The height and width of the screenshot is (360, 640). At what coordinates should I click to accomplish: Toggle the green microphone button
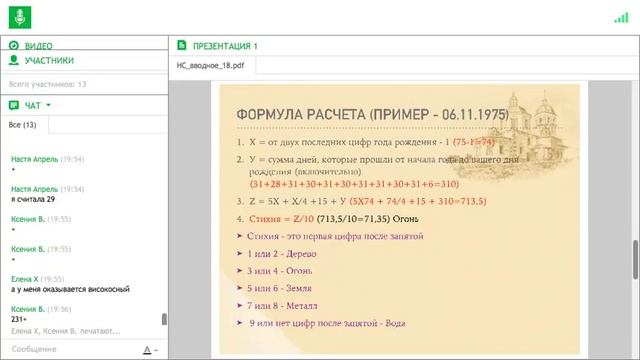(x=20, y=18)
